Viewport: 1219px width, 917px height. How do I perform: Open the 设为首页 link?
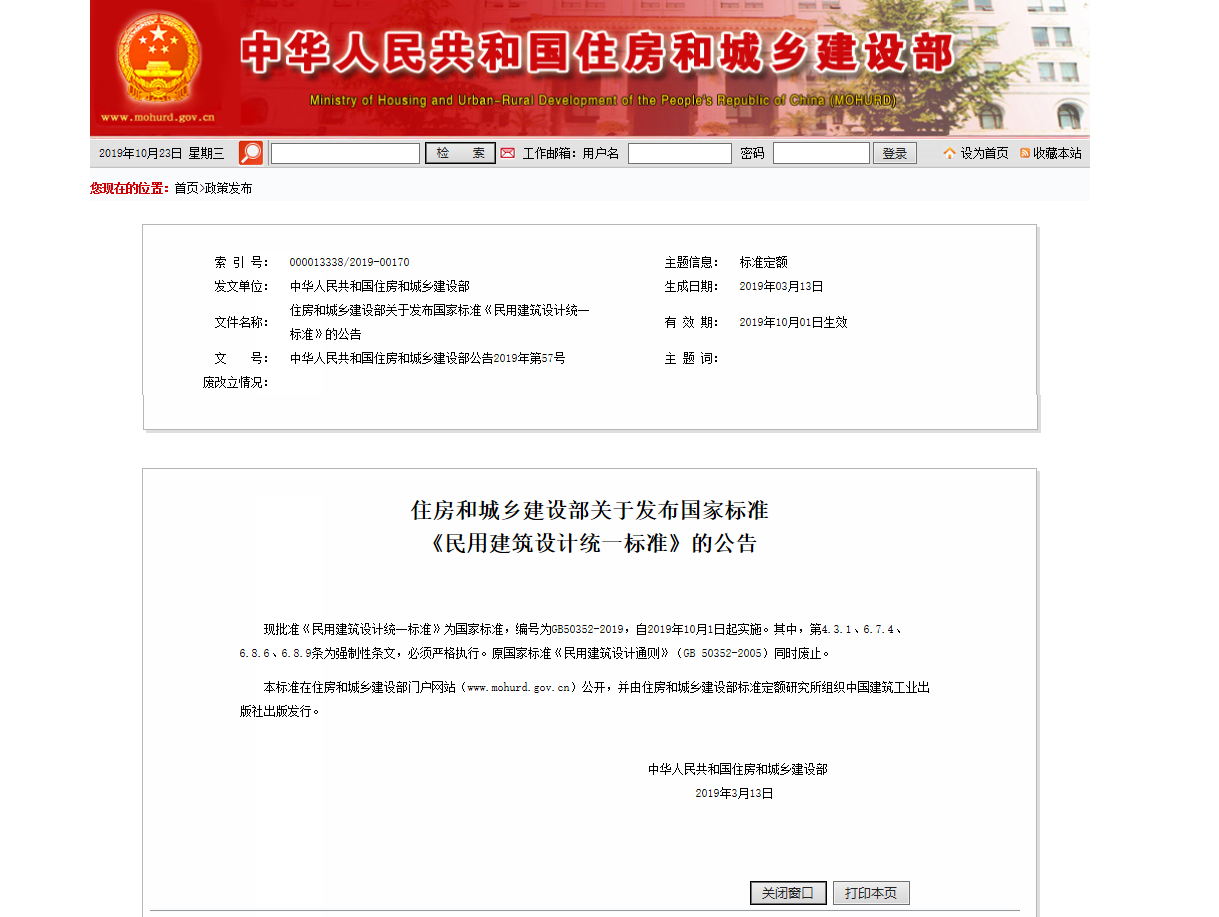pyautogui.click(x=984, y=153)
